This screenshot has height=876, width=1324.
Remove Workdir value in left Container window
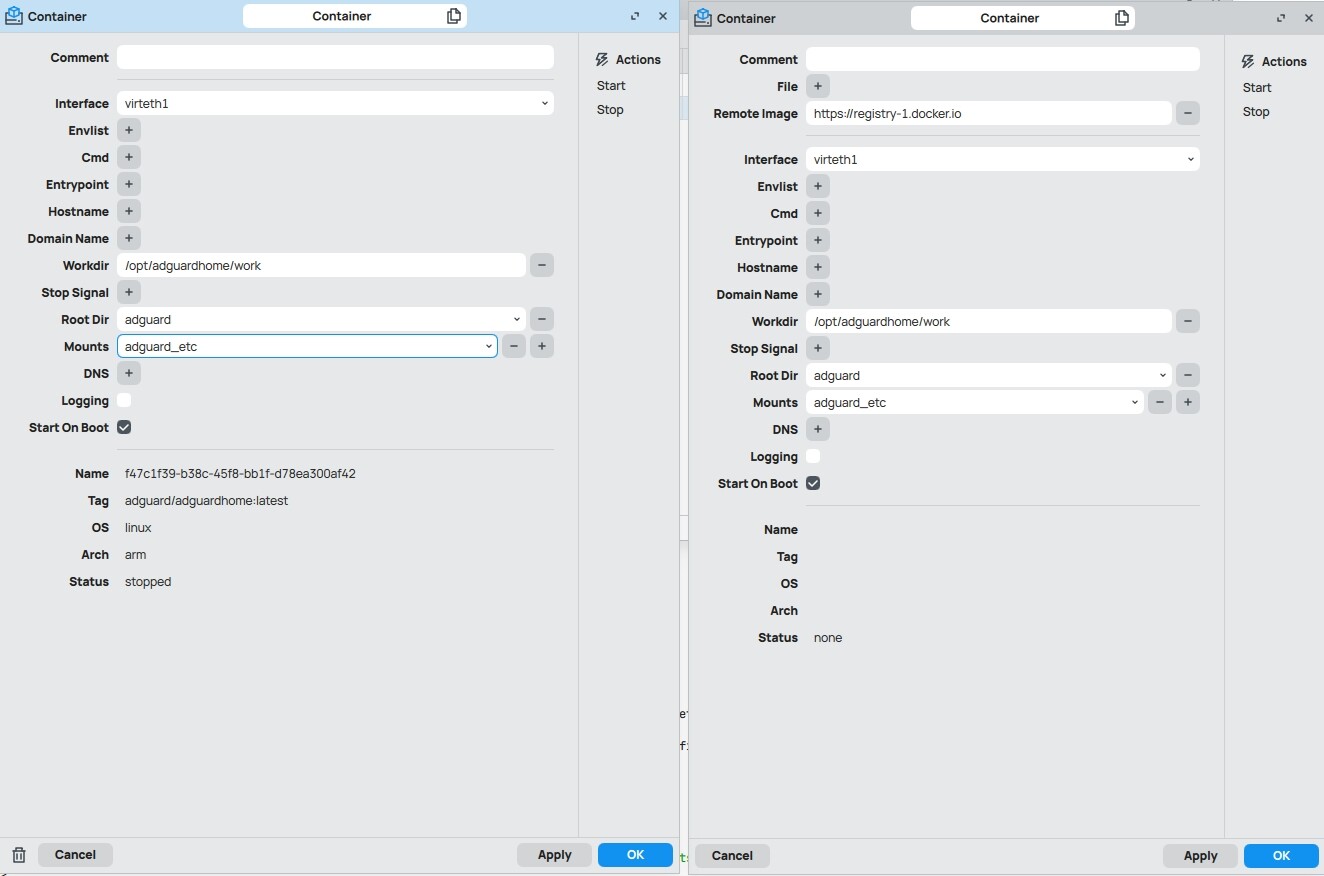[x=541, y=265]
